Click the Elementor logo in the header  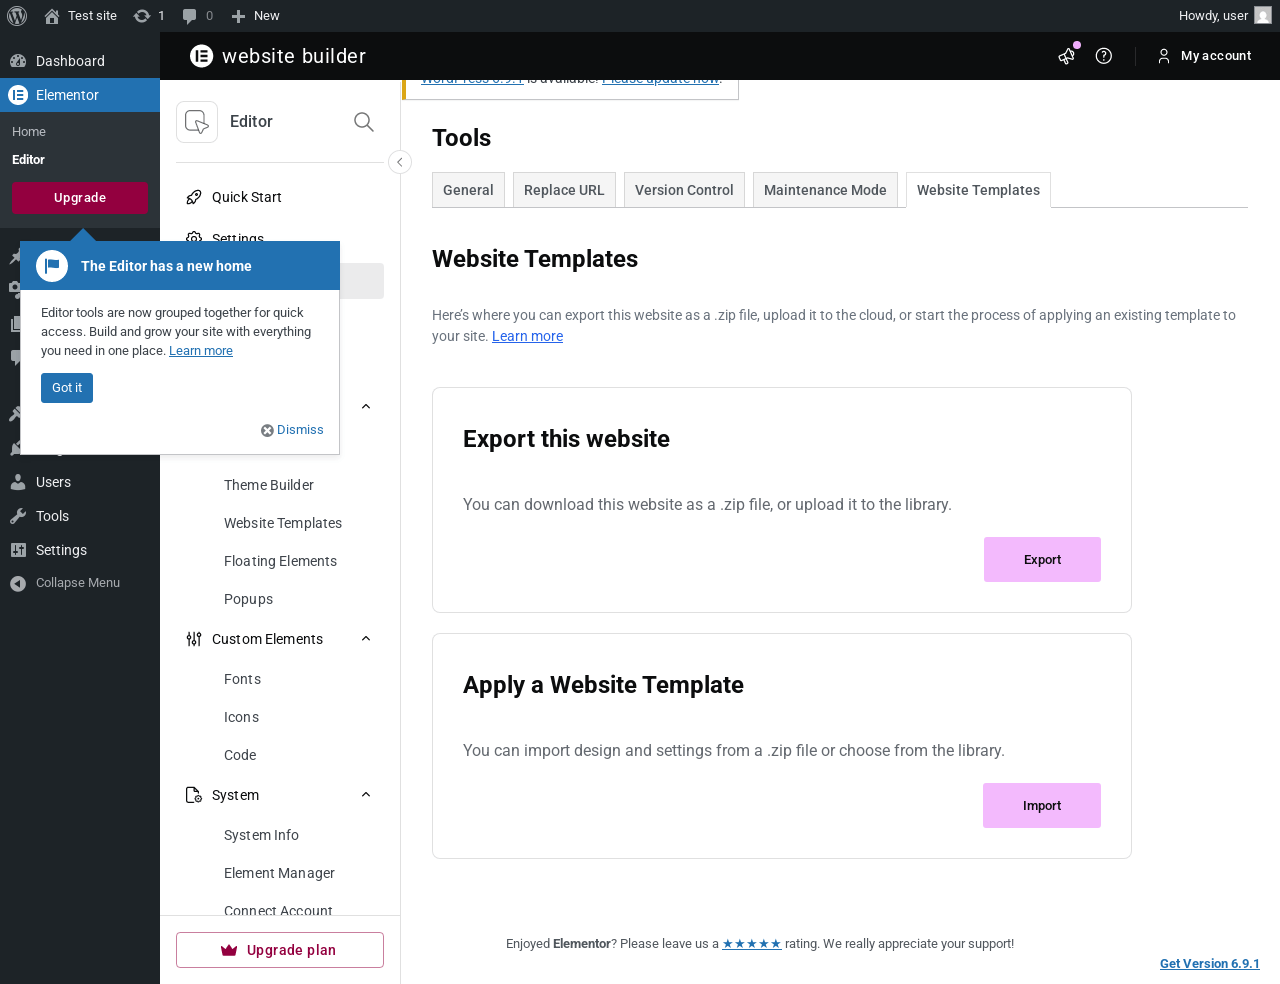[x=202, y=56]
